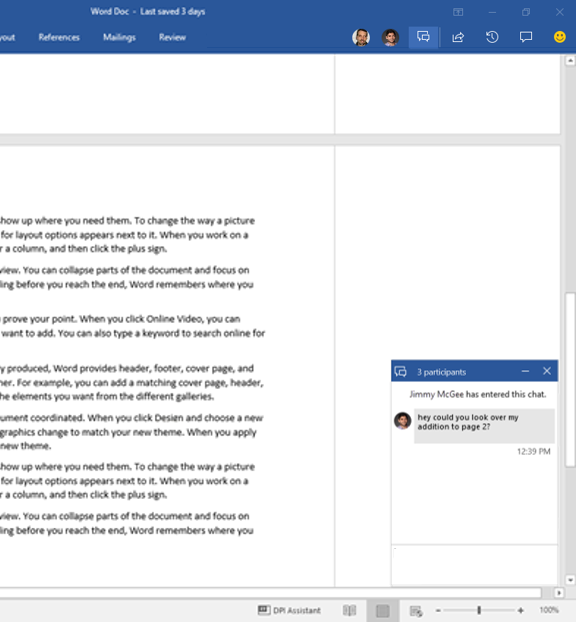Open the Review tab

(x=172, y=37)
